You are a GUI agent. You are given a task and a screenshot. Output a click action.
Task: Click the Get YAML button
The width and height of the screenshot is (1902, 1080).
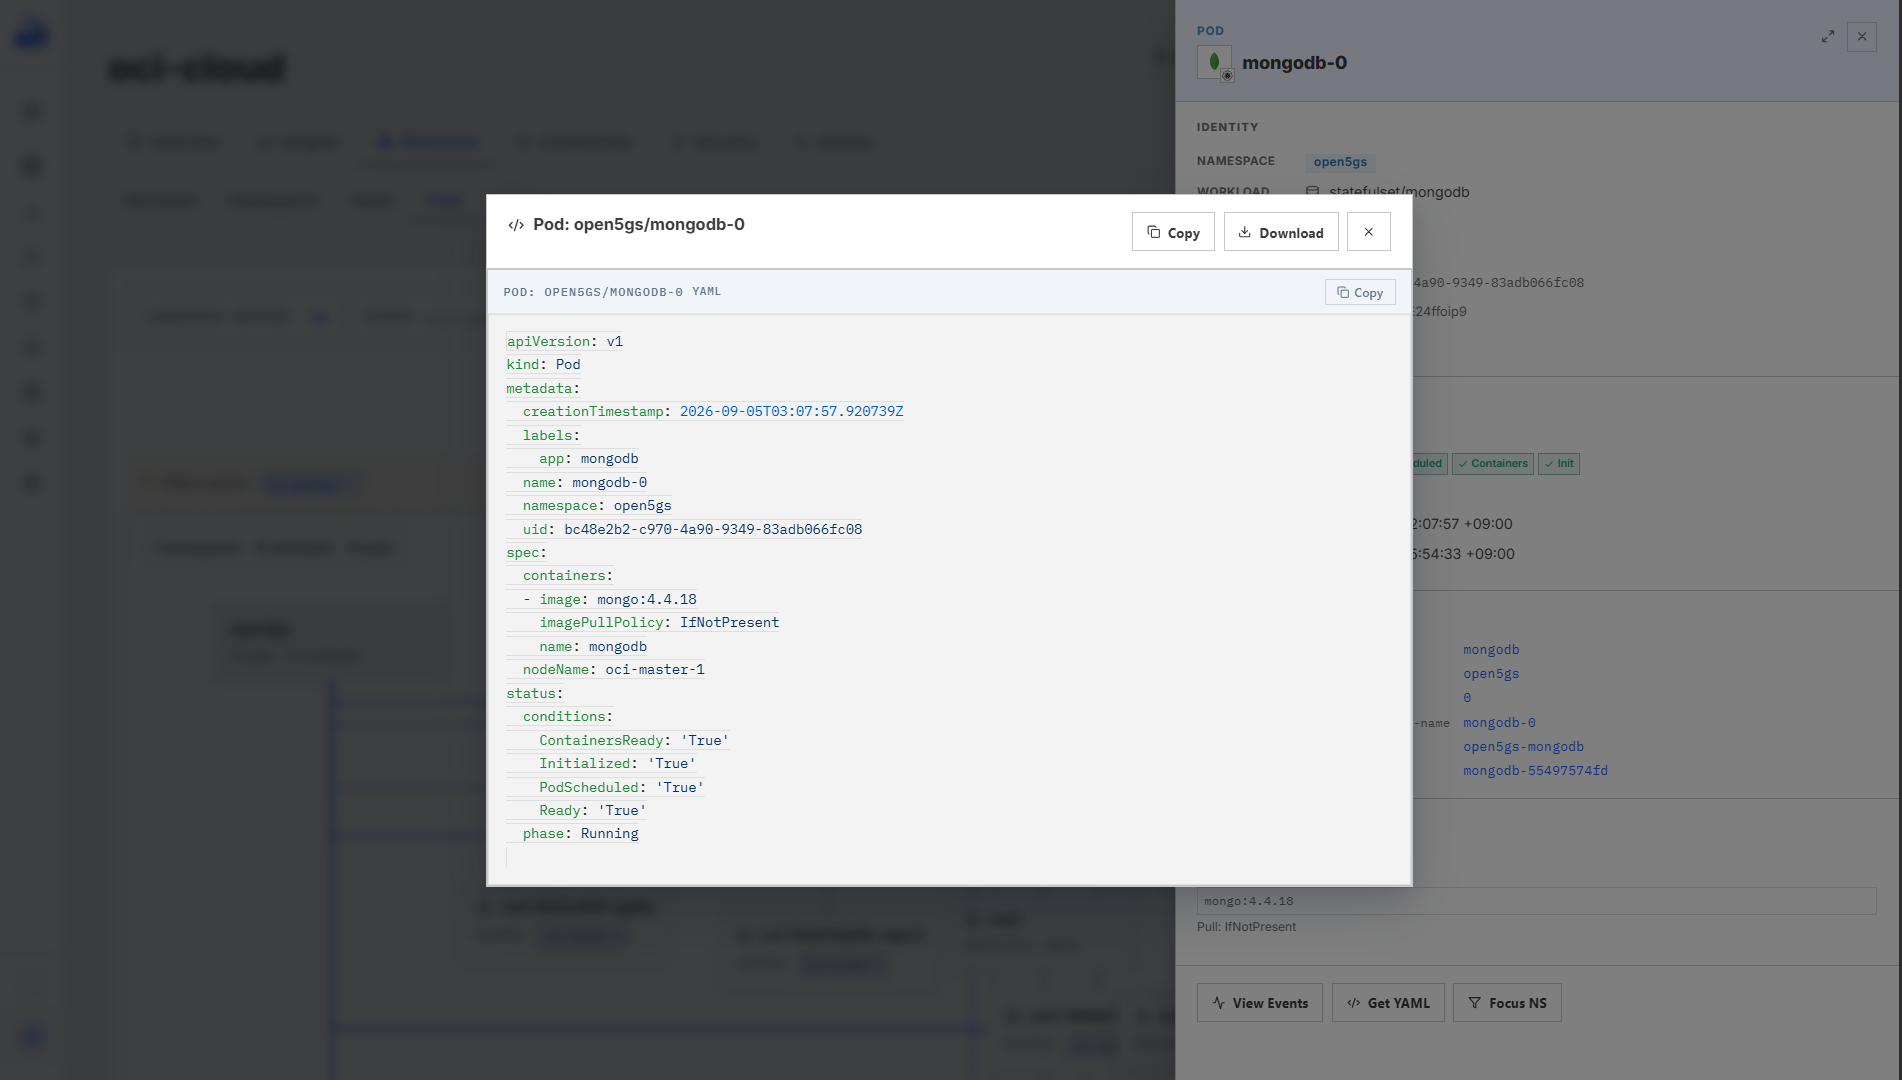click(x=1388, y=1003)
